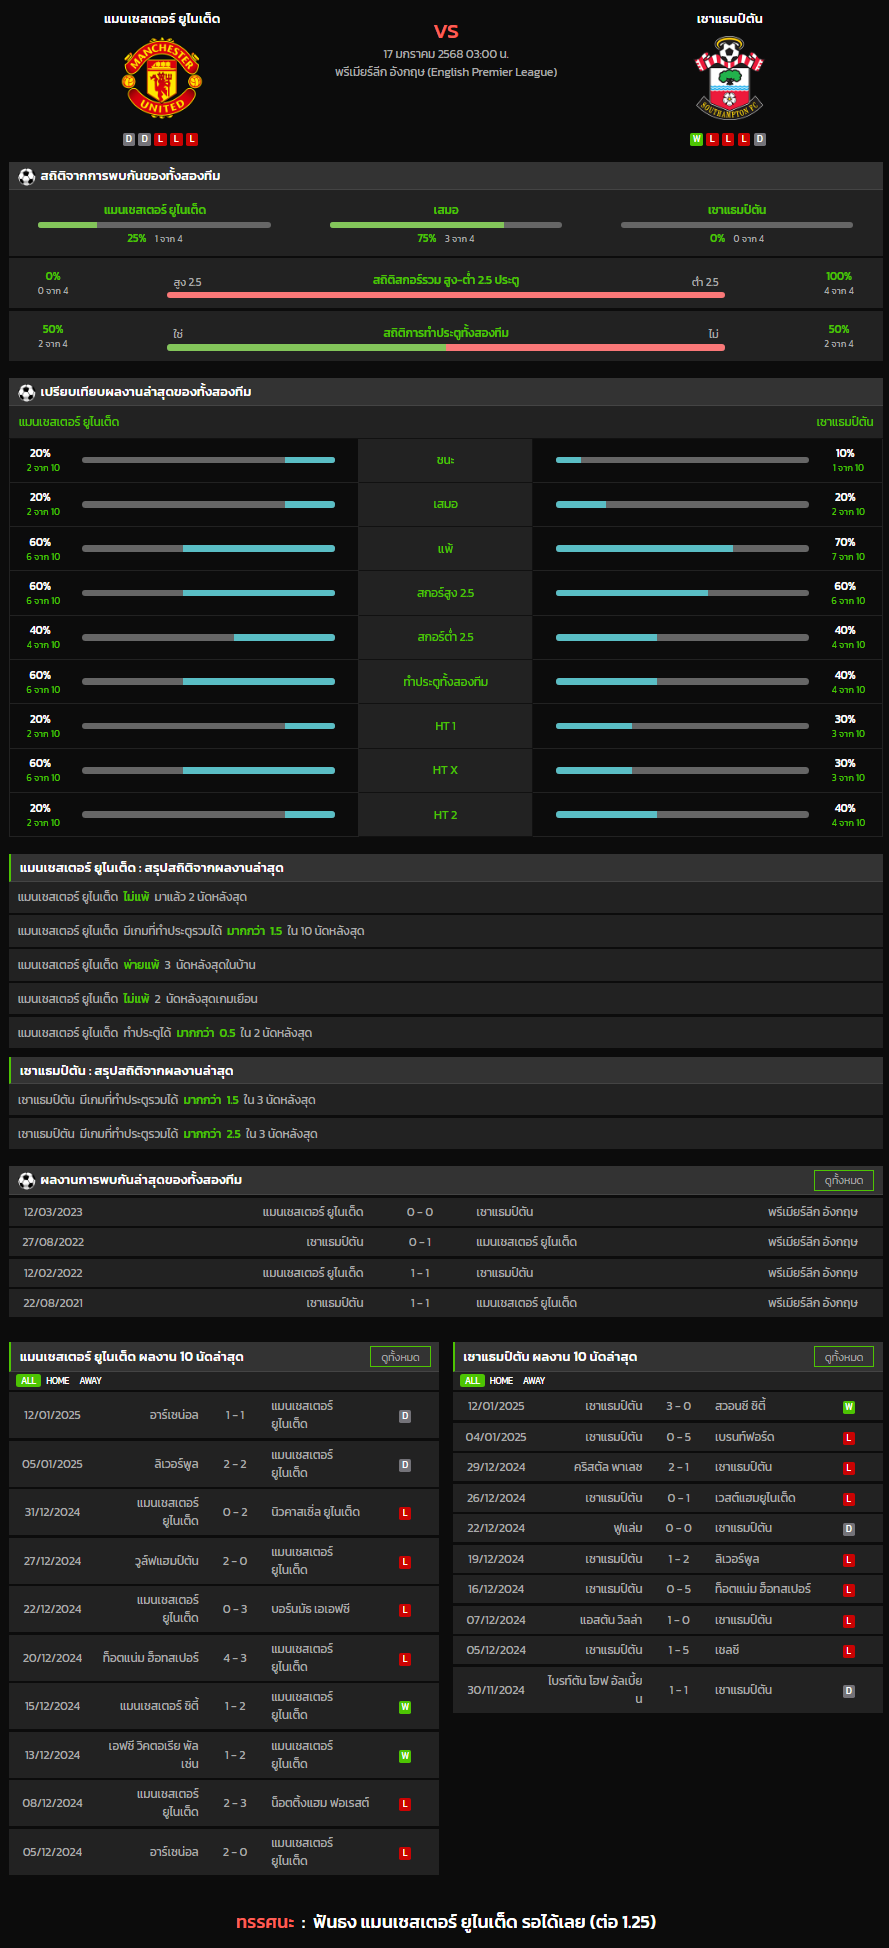Select HOME tab in Southampton last 10 matches
Screen dimensions: 889x1948
[502, 1381]
